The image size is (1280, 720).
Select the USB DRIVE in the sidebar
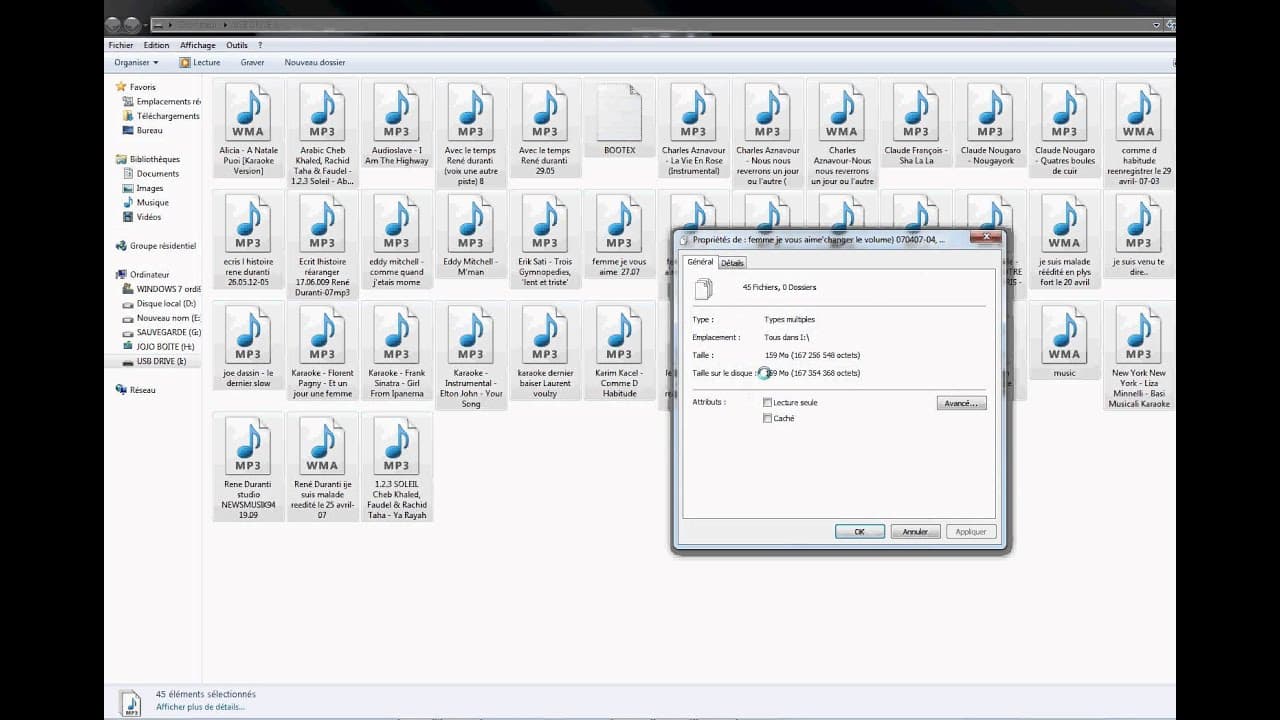tap(160, 361)
